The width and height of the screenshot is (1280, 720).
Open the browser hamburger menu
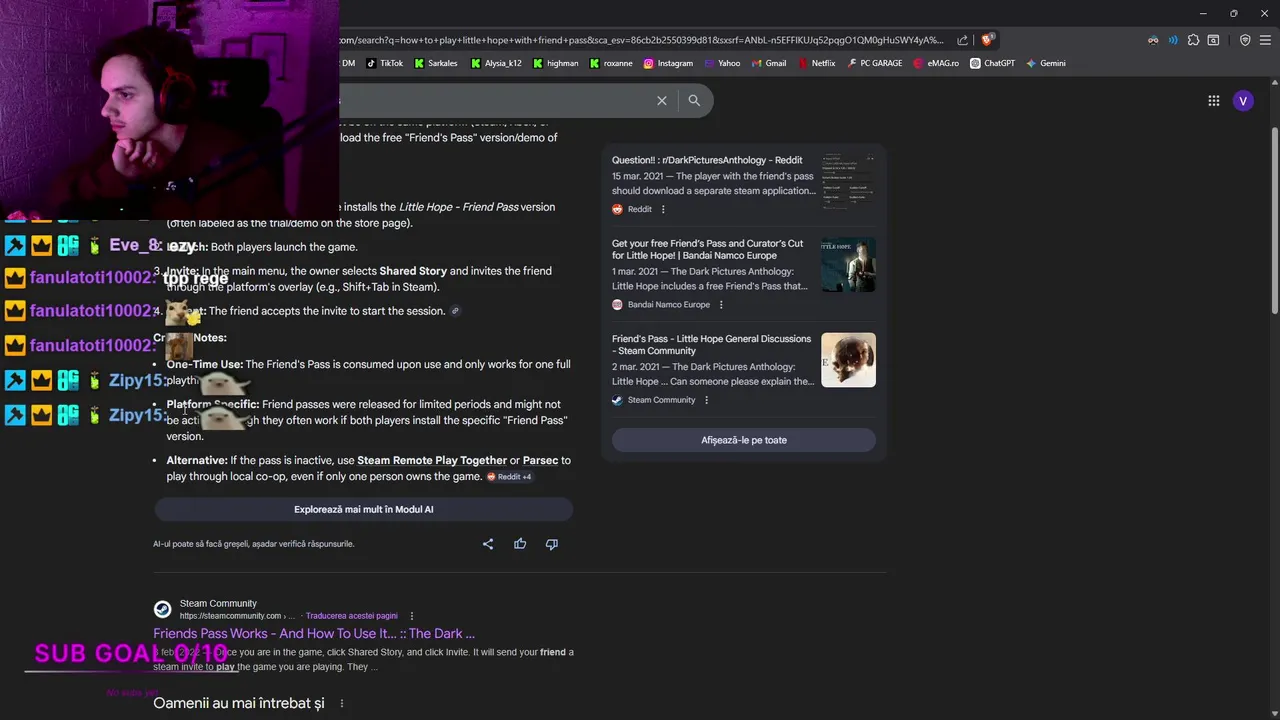click(1264, 40)
